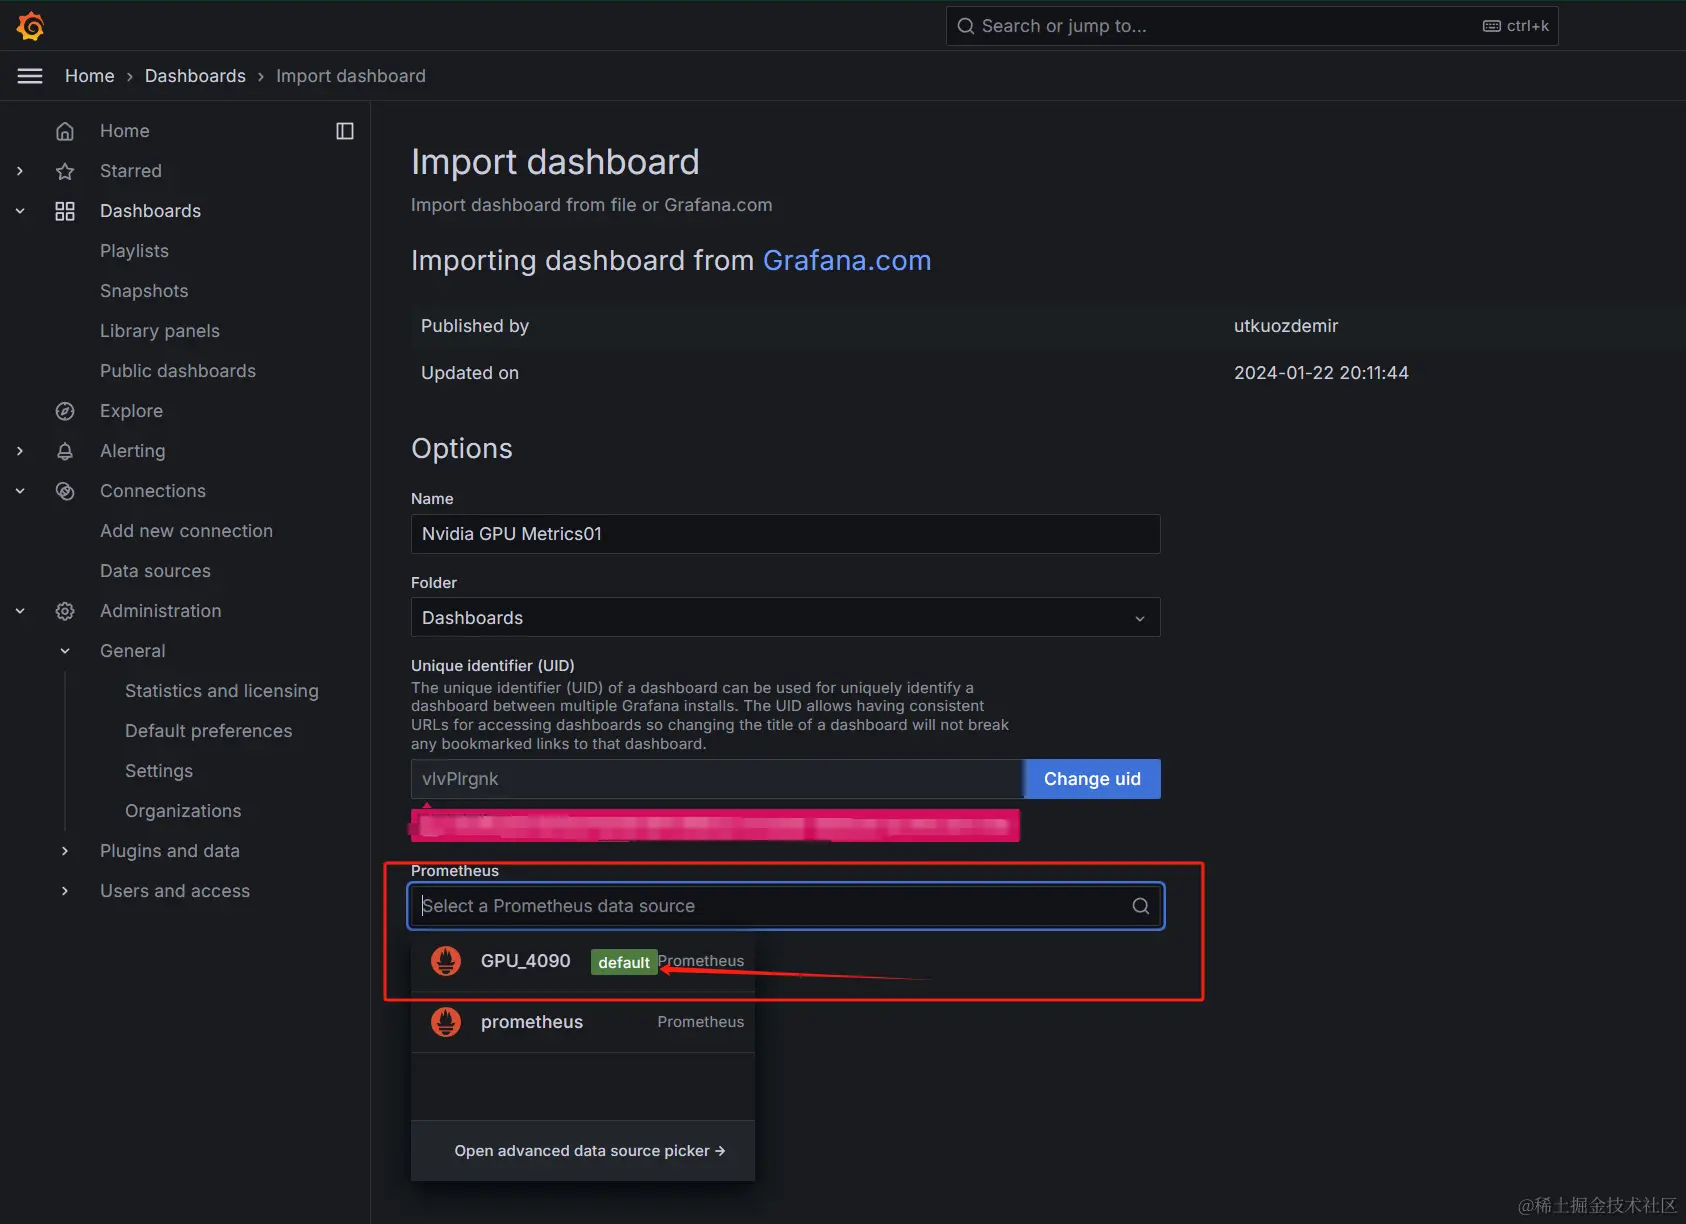
Task: Click the Search or jump to box
Action: tap(1252, 26)
